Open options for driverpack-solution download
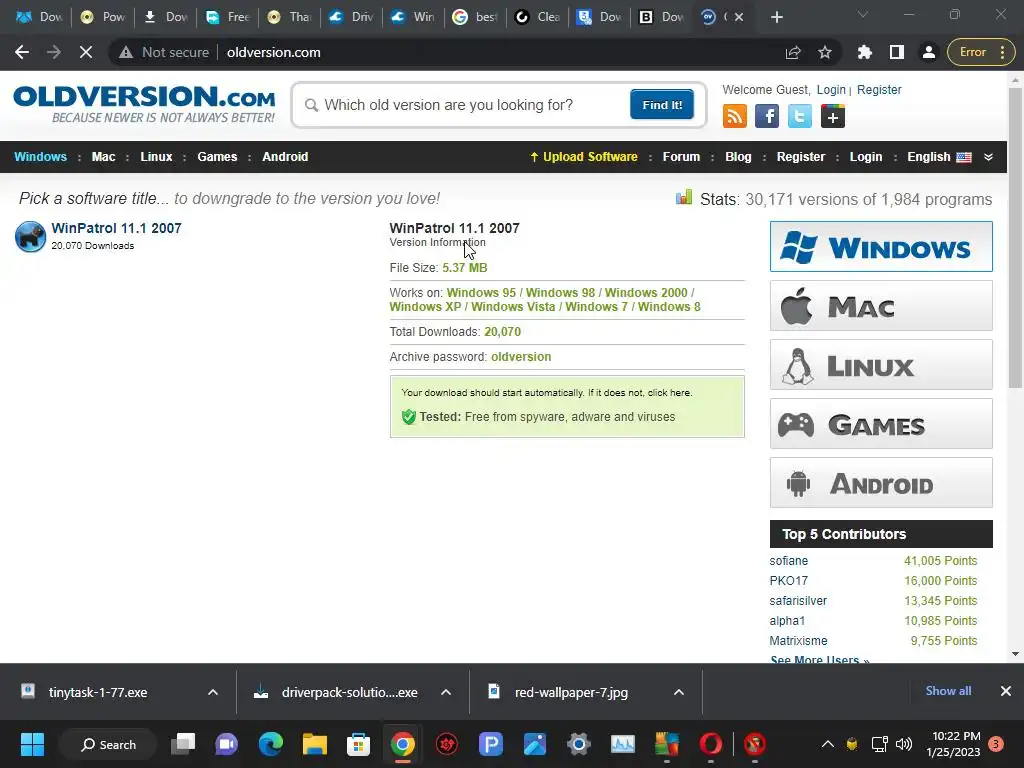Image resolution: width=1024 pixels, height=768 pixels. 446,692
